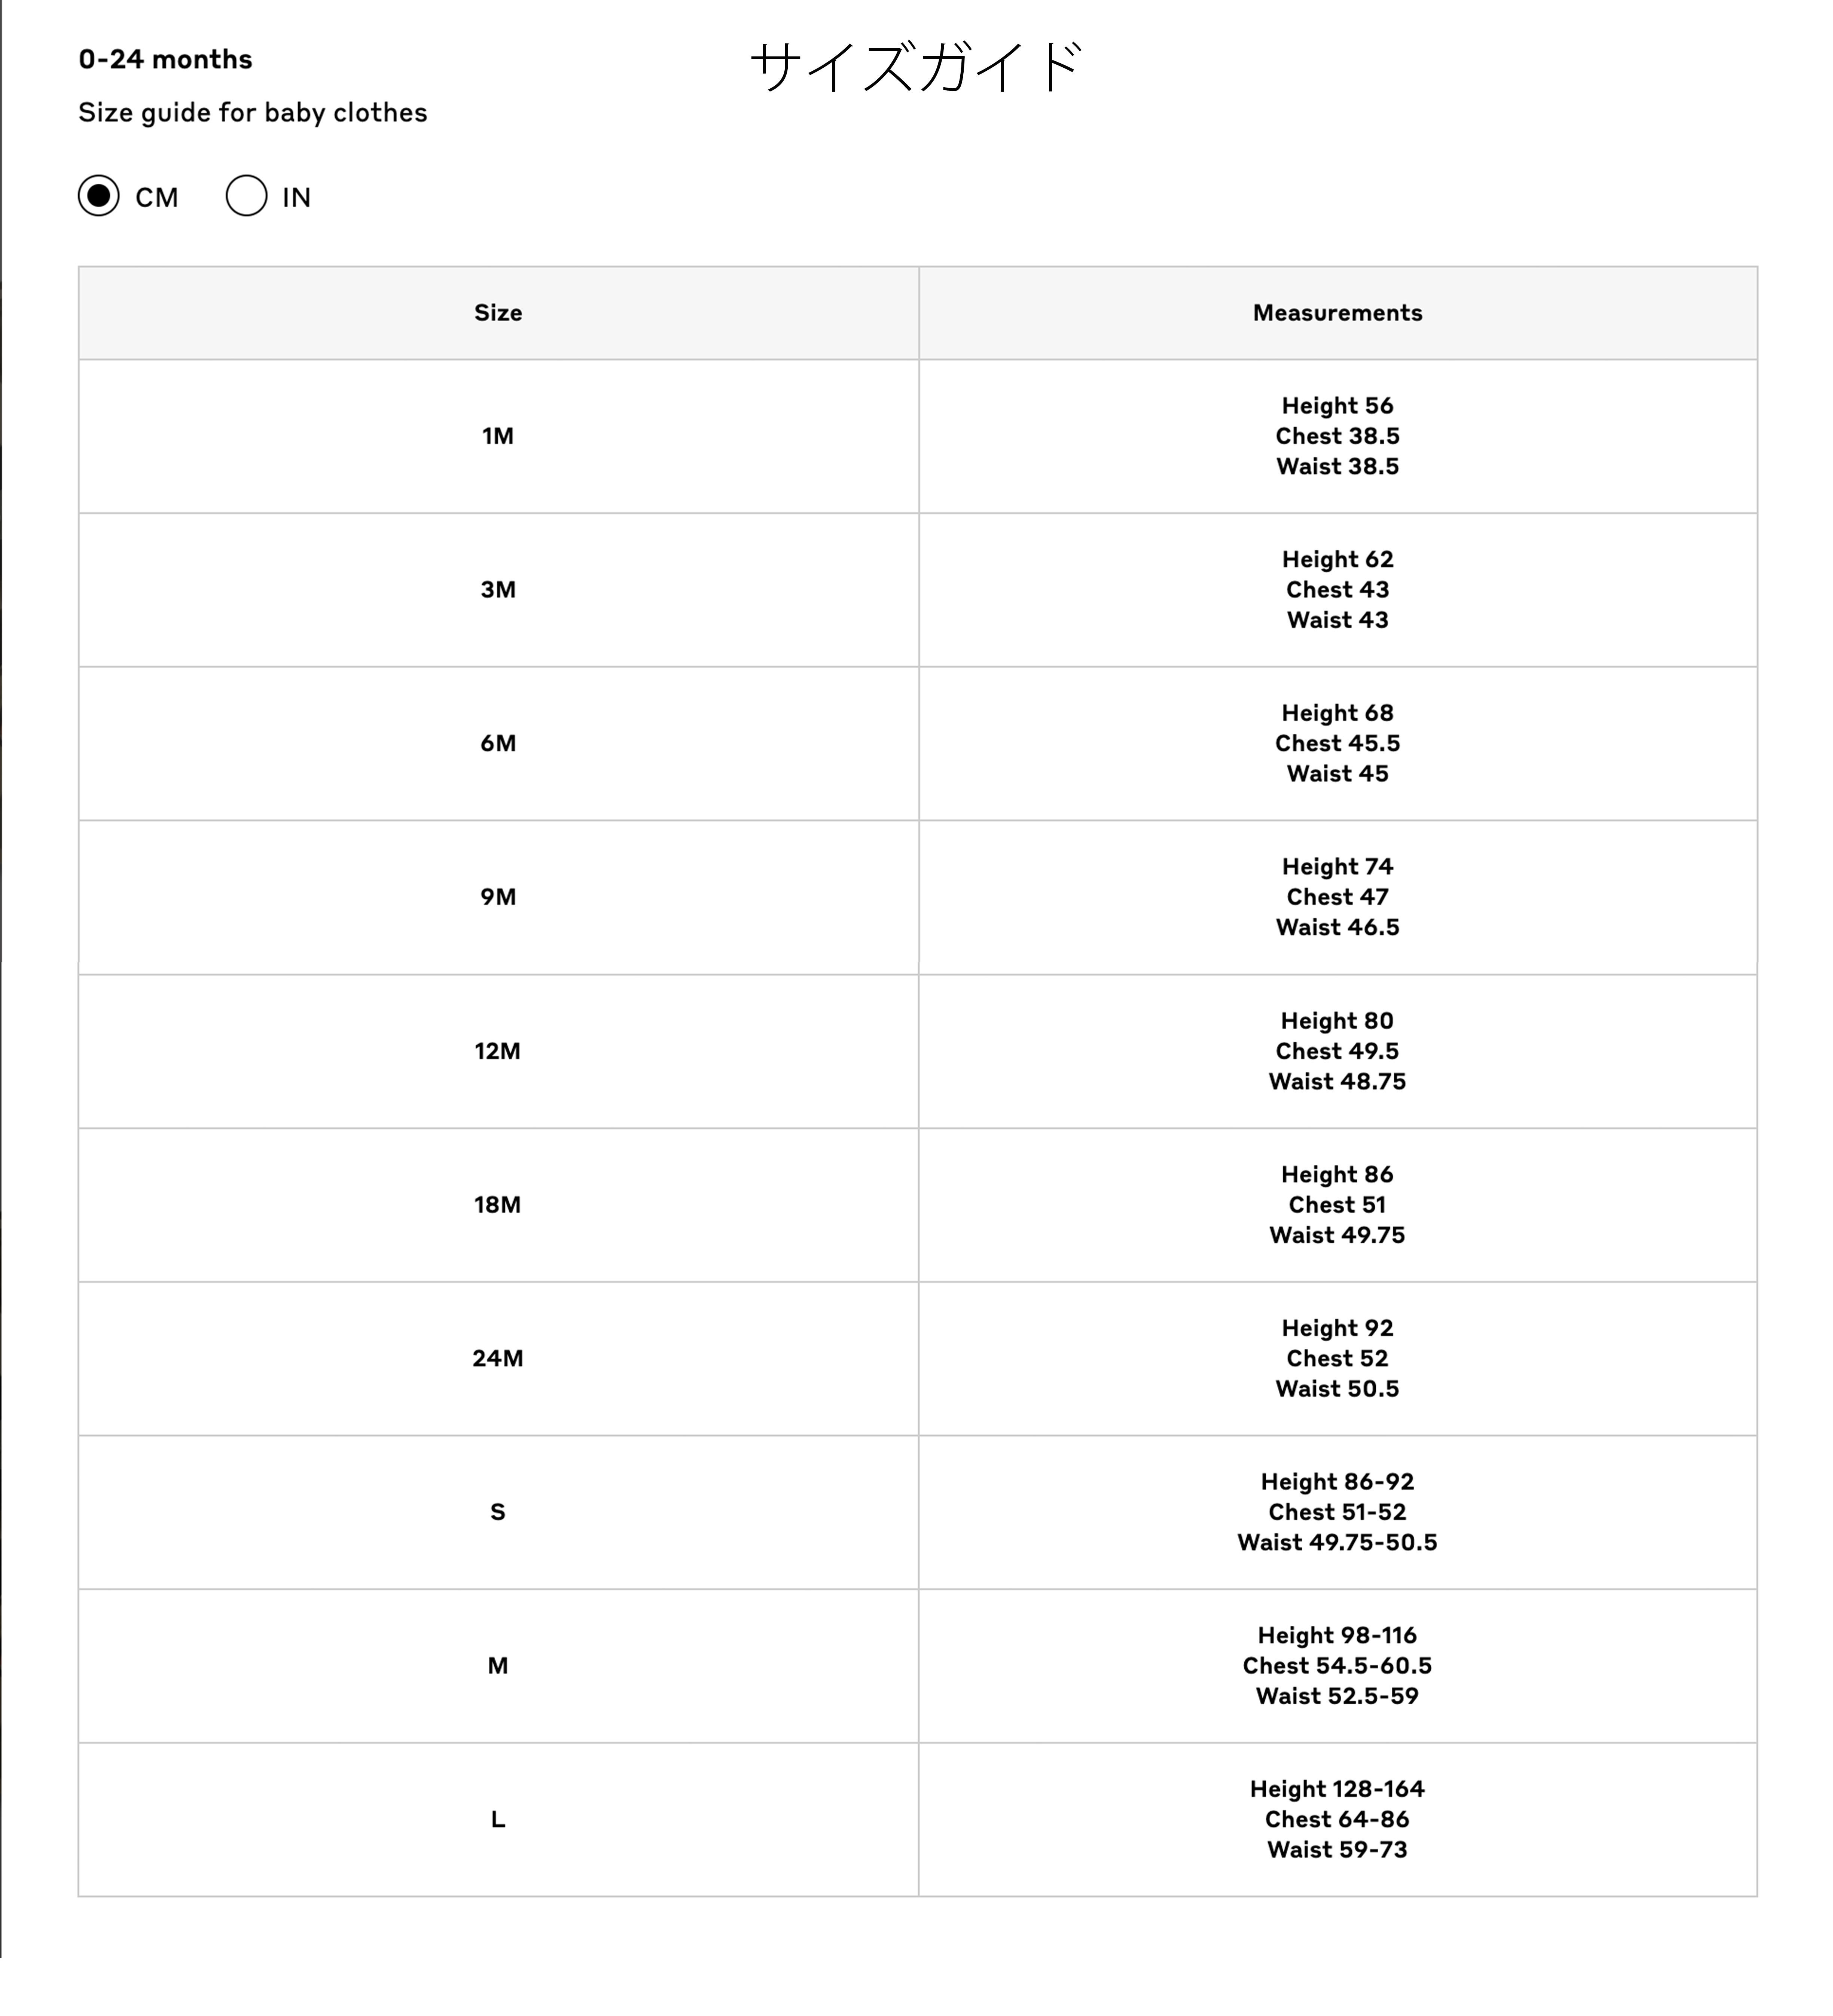Click the 12M size cell
The width and height of the screenshot is (1833, 2016).
498,1051
